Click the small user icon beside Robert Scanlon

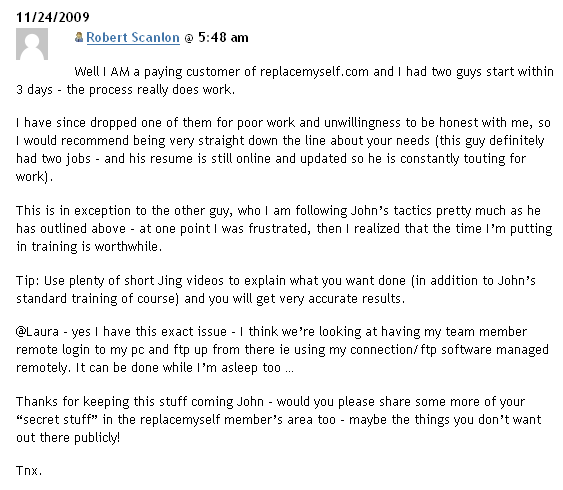[79, 37]
